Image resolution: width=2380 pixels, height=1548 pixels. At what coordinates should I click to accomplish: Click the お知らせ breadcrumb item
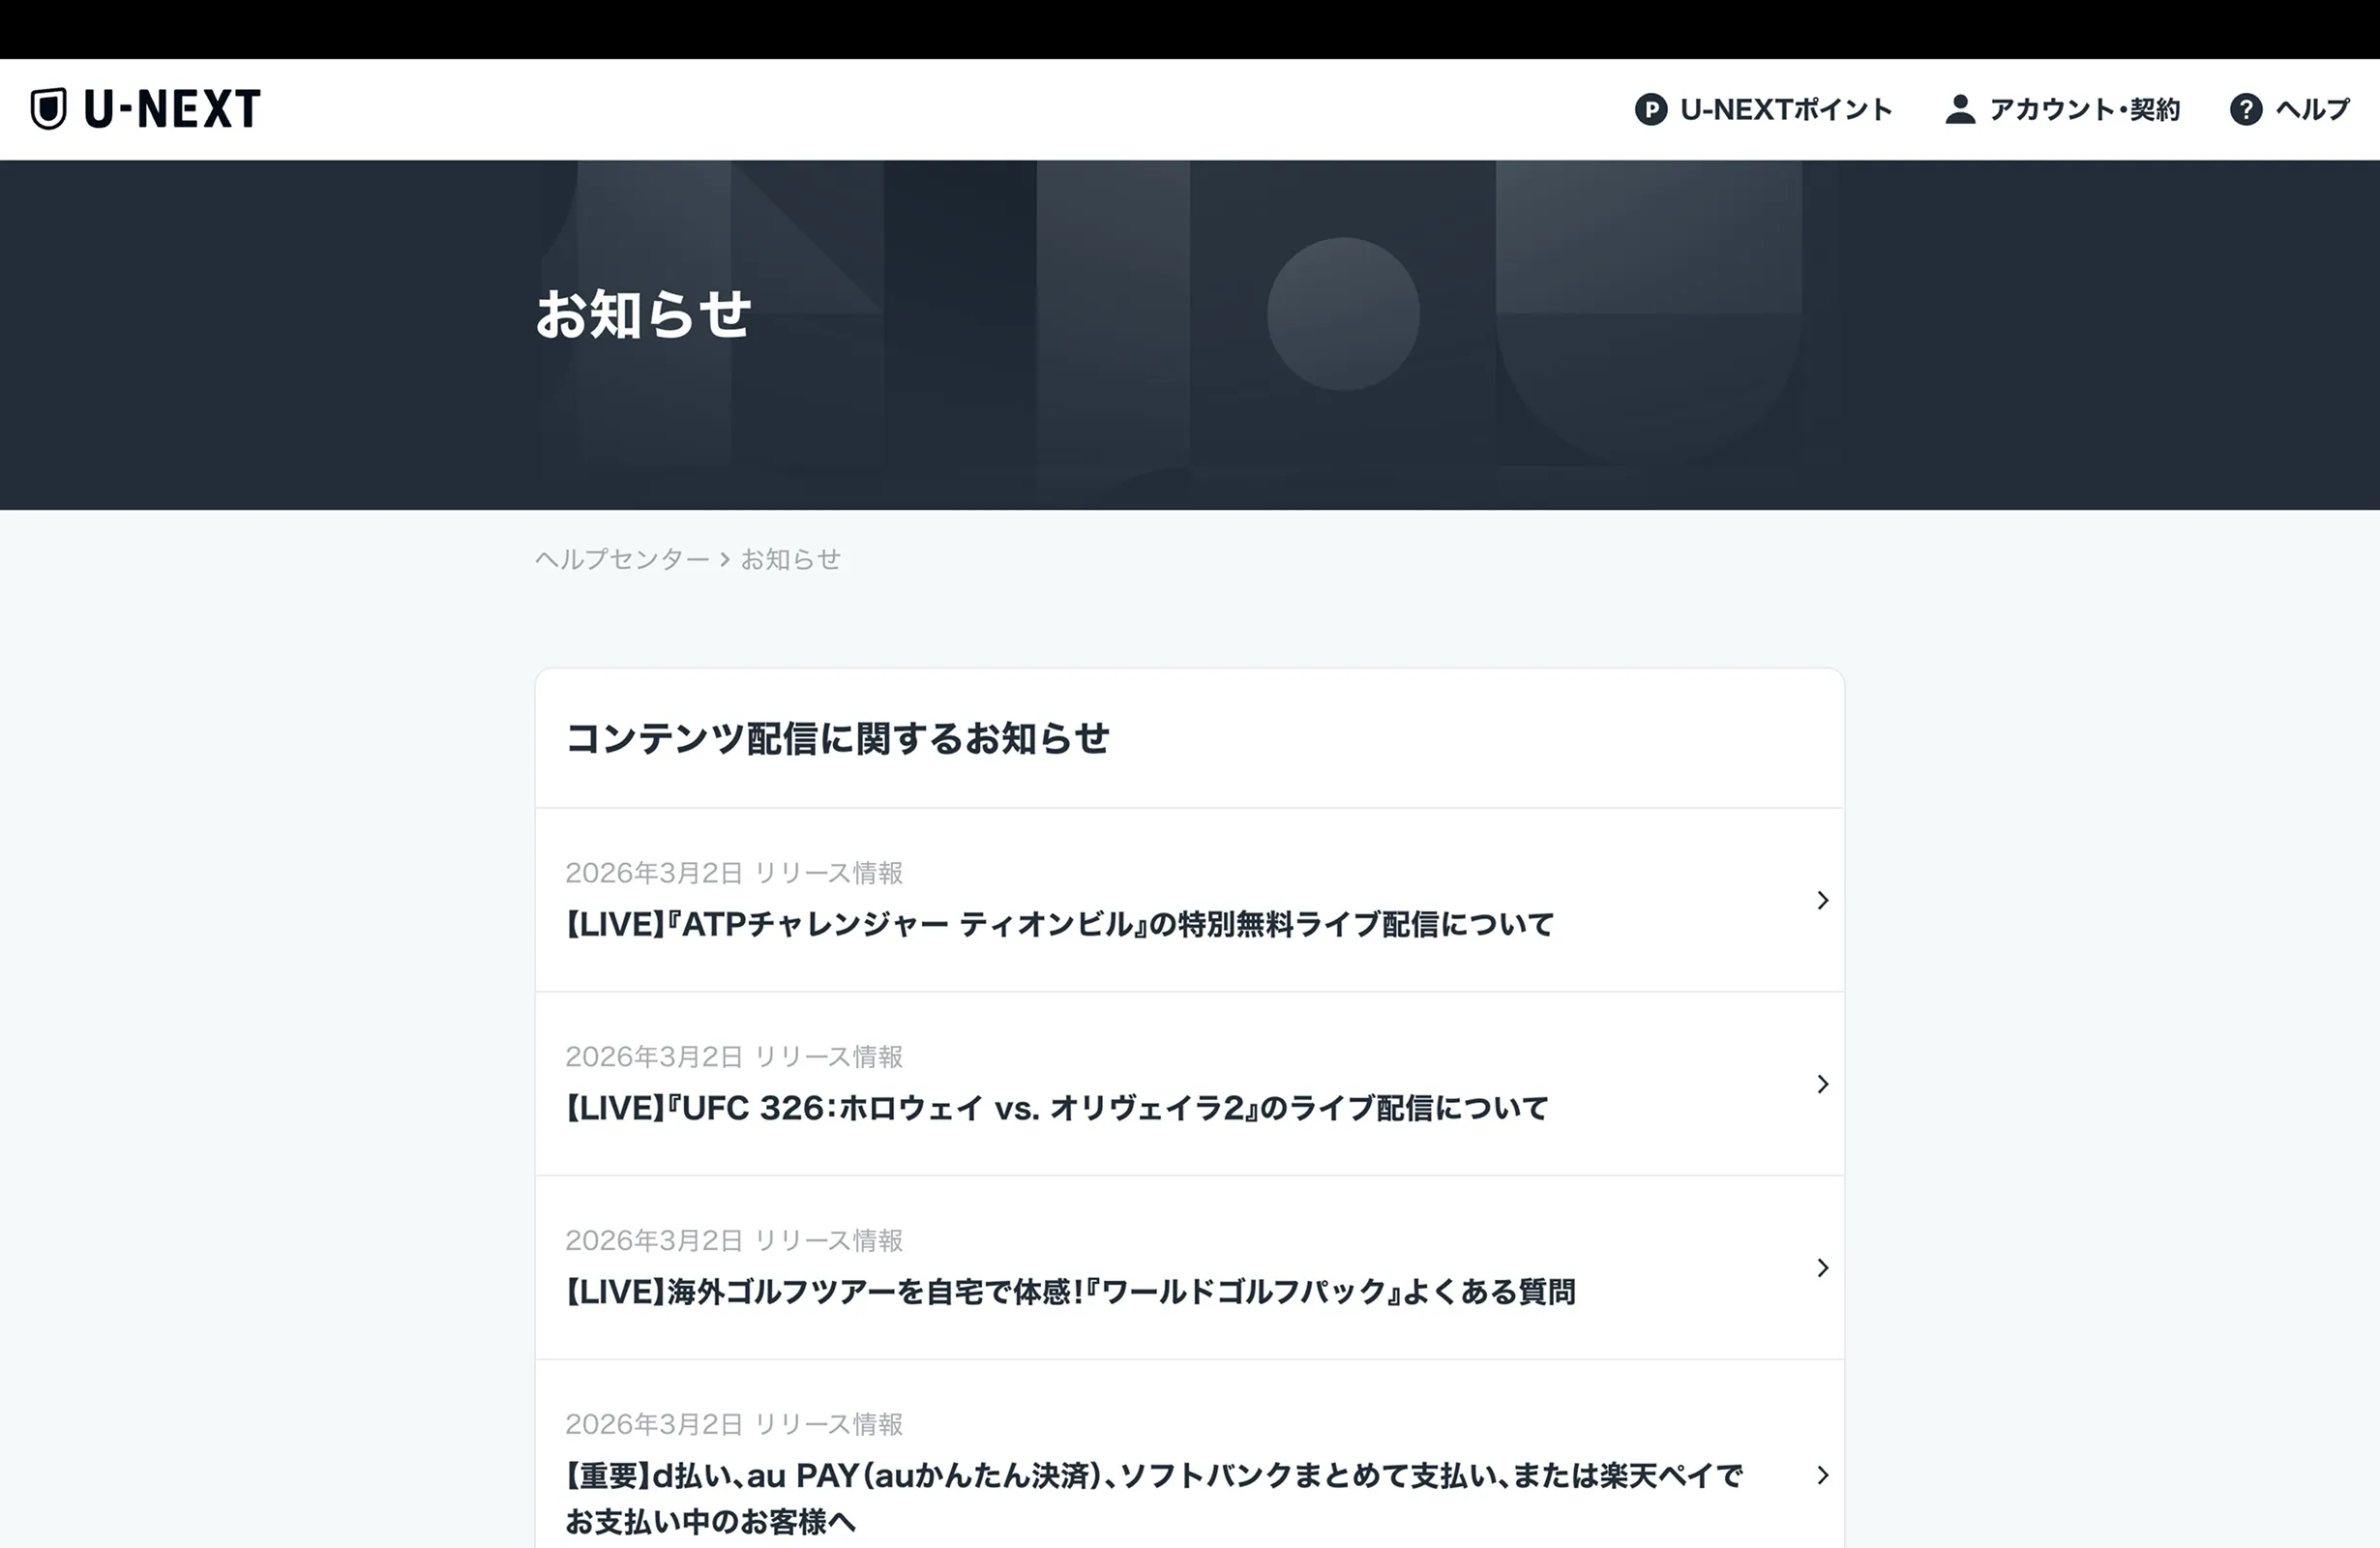(x=790, y=559)
